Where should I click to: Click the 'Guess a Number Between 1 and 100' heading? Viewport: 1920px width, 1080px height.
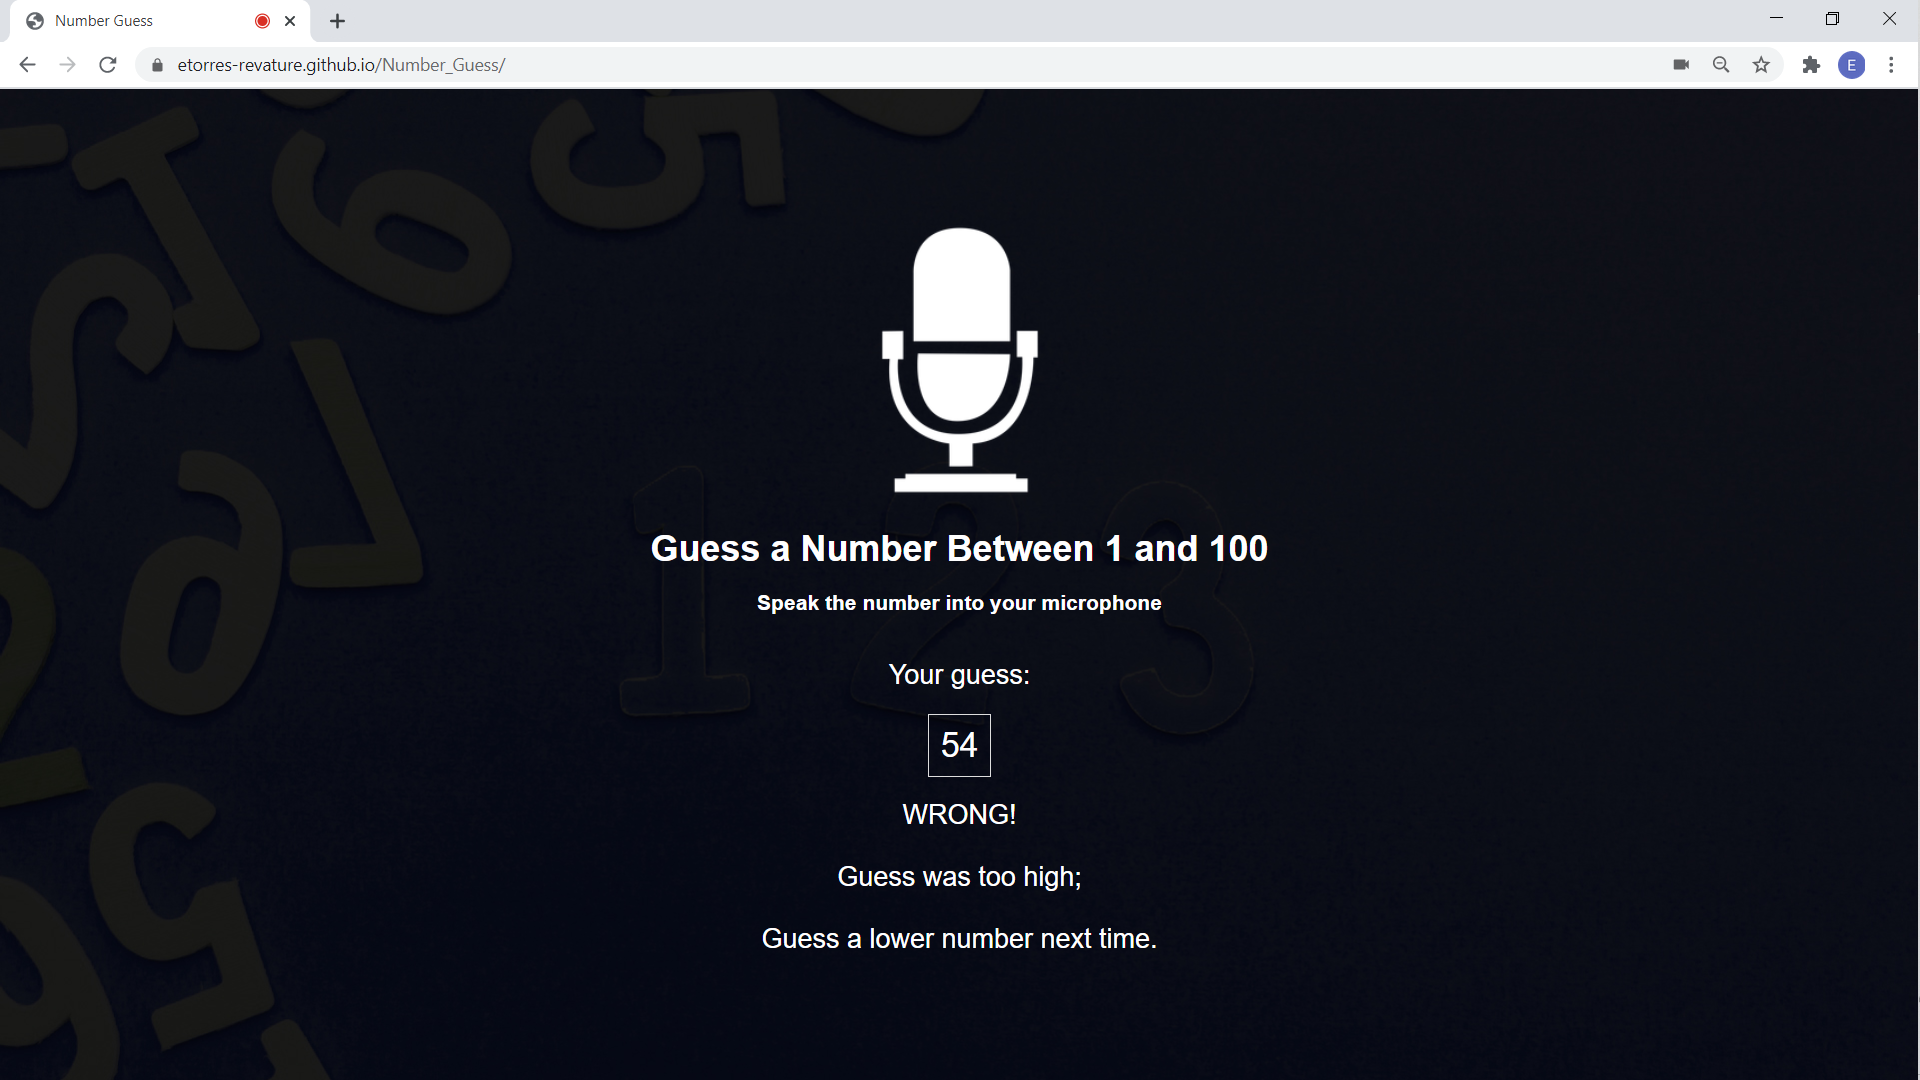click(959, 549)
